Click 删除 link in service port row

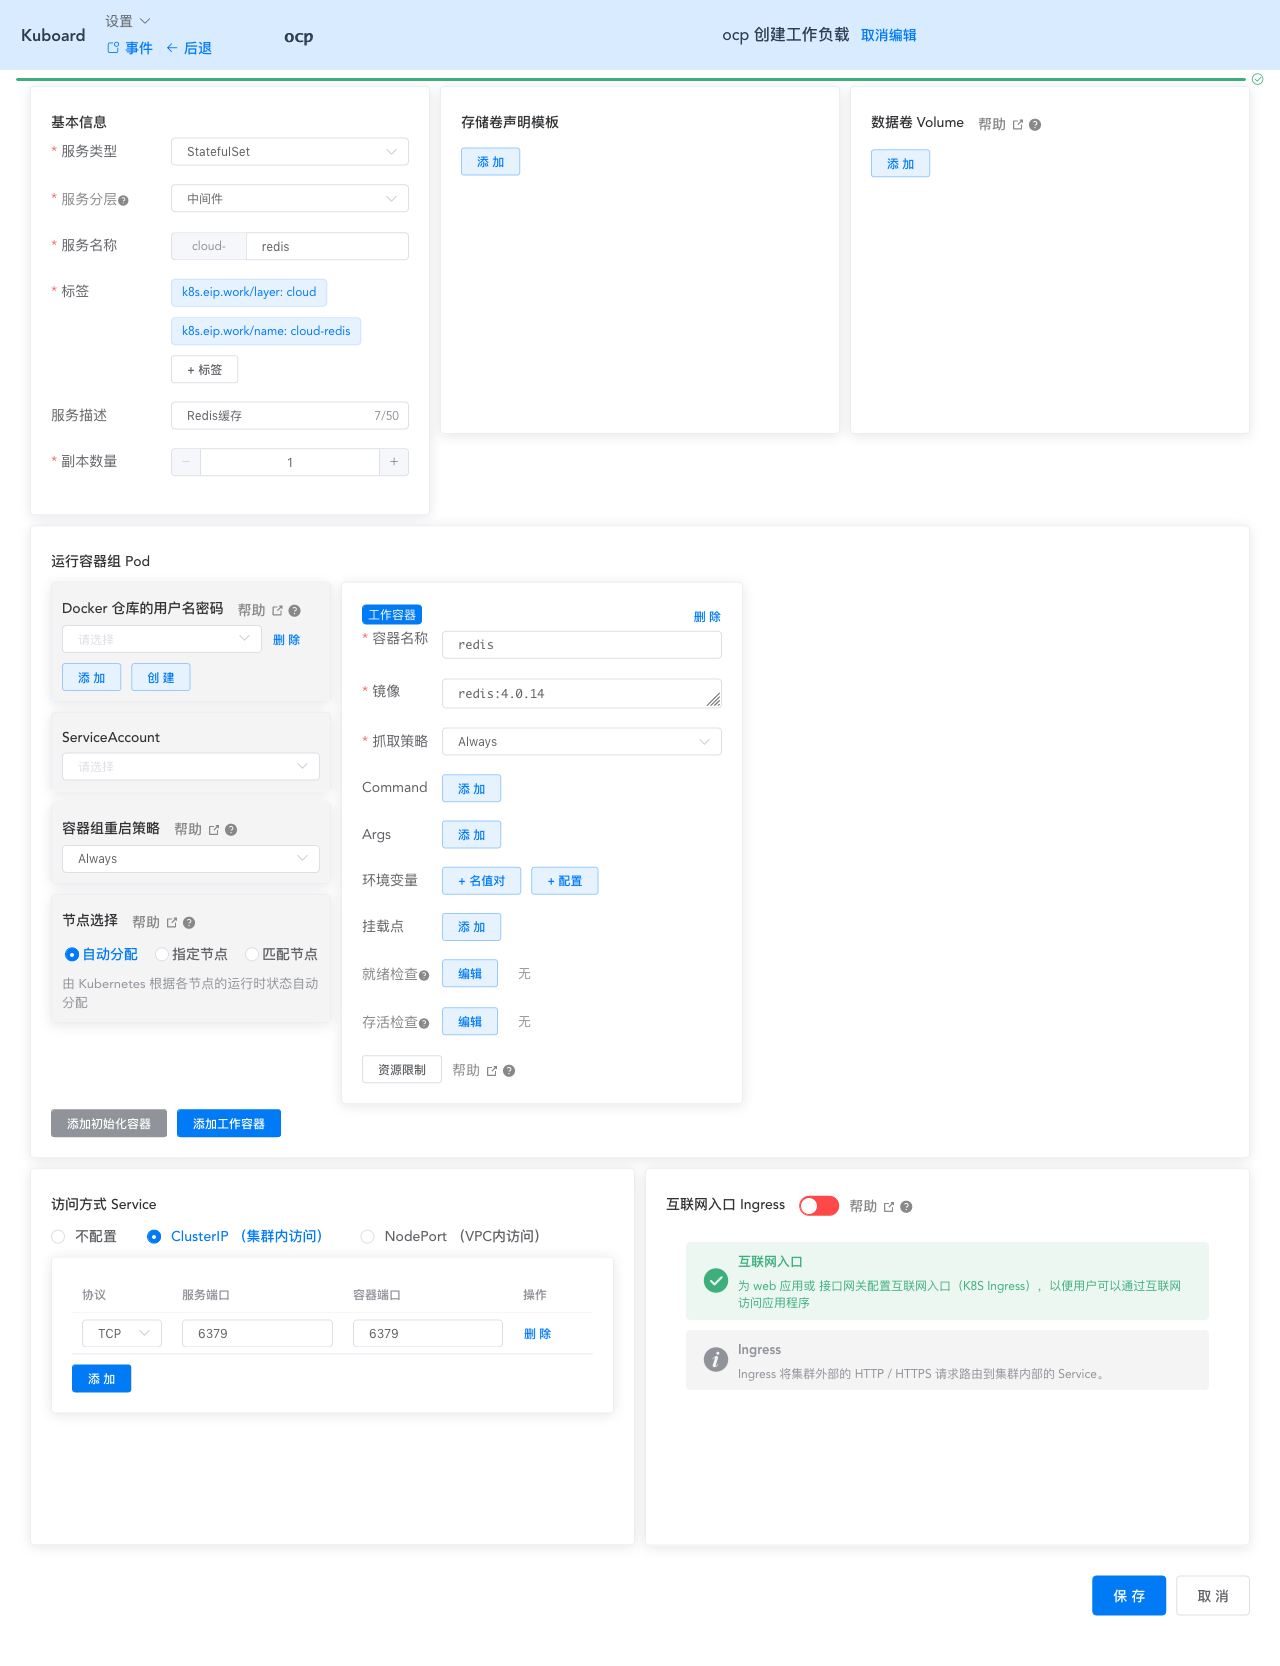(537, 1334)
